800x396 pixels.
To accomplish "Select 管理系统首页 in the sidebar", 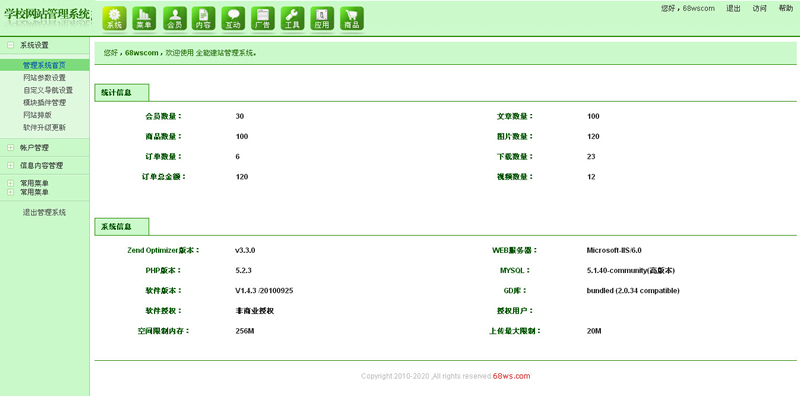I will click(x=44, y=65).
